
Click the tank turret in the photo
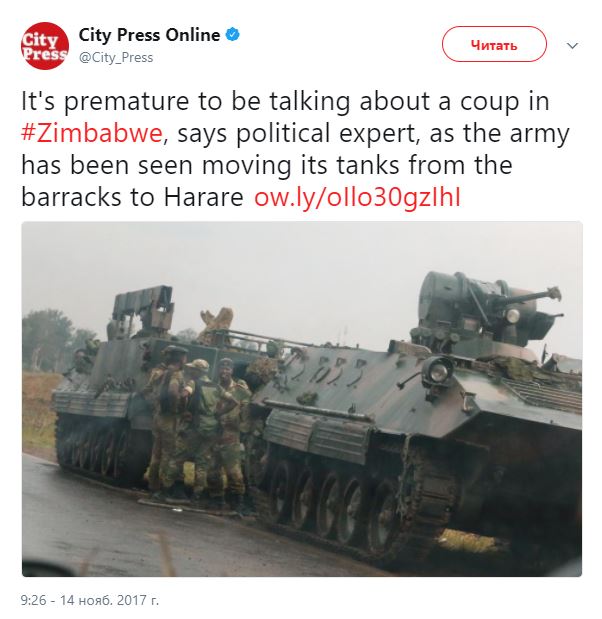488,314
